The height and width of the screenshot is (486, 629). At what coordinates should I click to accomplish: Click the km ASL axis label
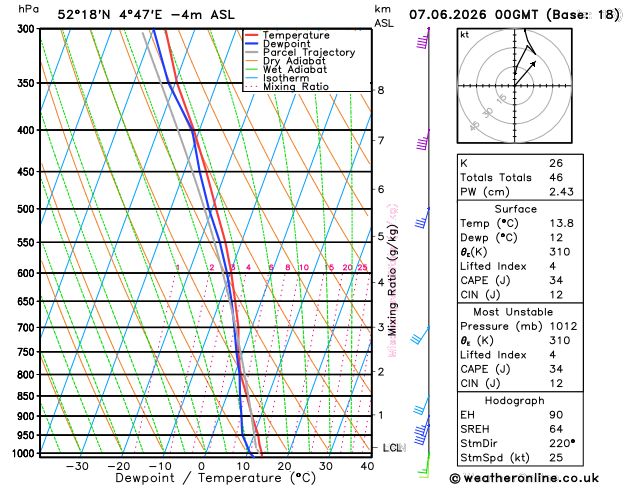(x=383, y=16)
